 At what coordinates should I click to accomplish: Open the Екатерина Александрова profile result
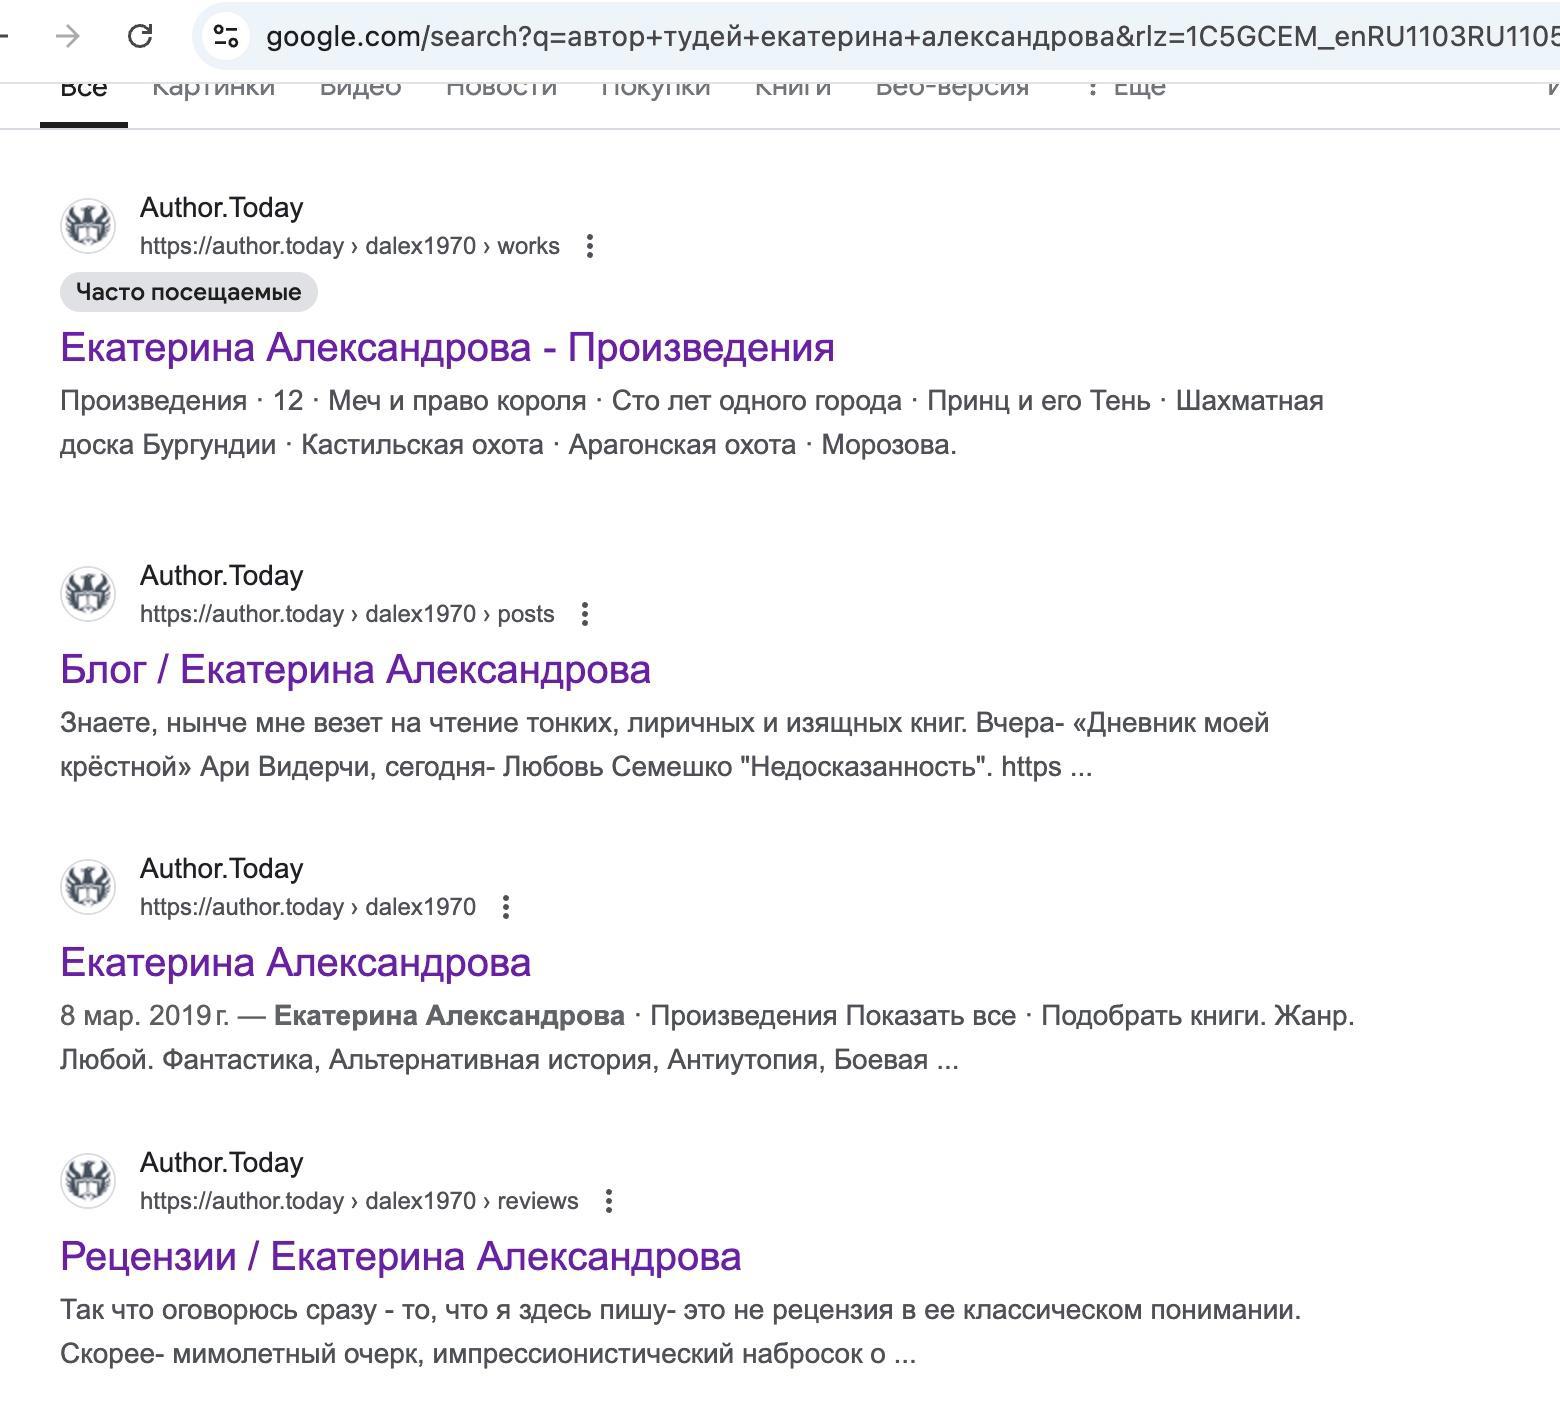tap(295, 963)
